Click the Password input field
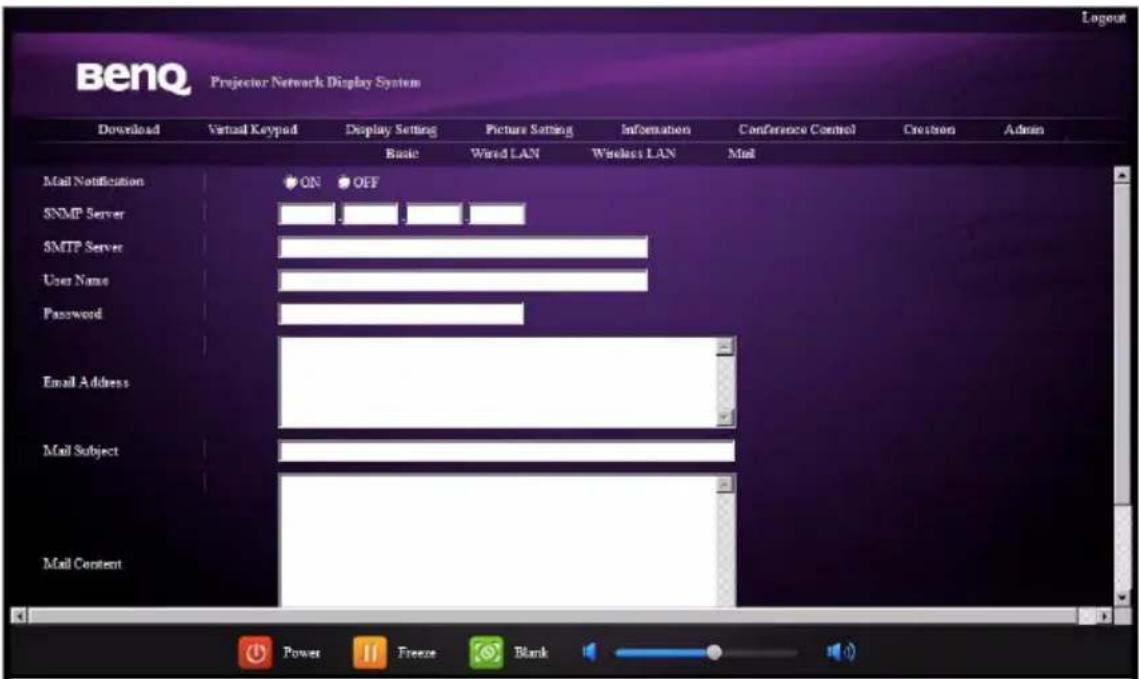The image size is (1139, 679). pos(401,314)
